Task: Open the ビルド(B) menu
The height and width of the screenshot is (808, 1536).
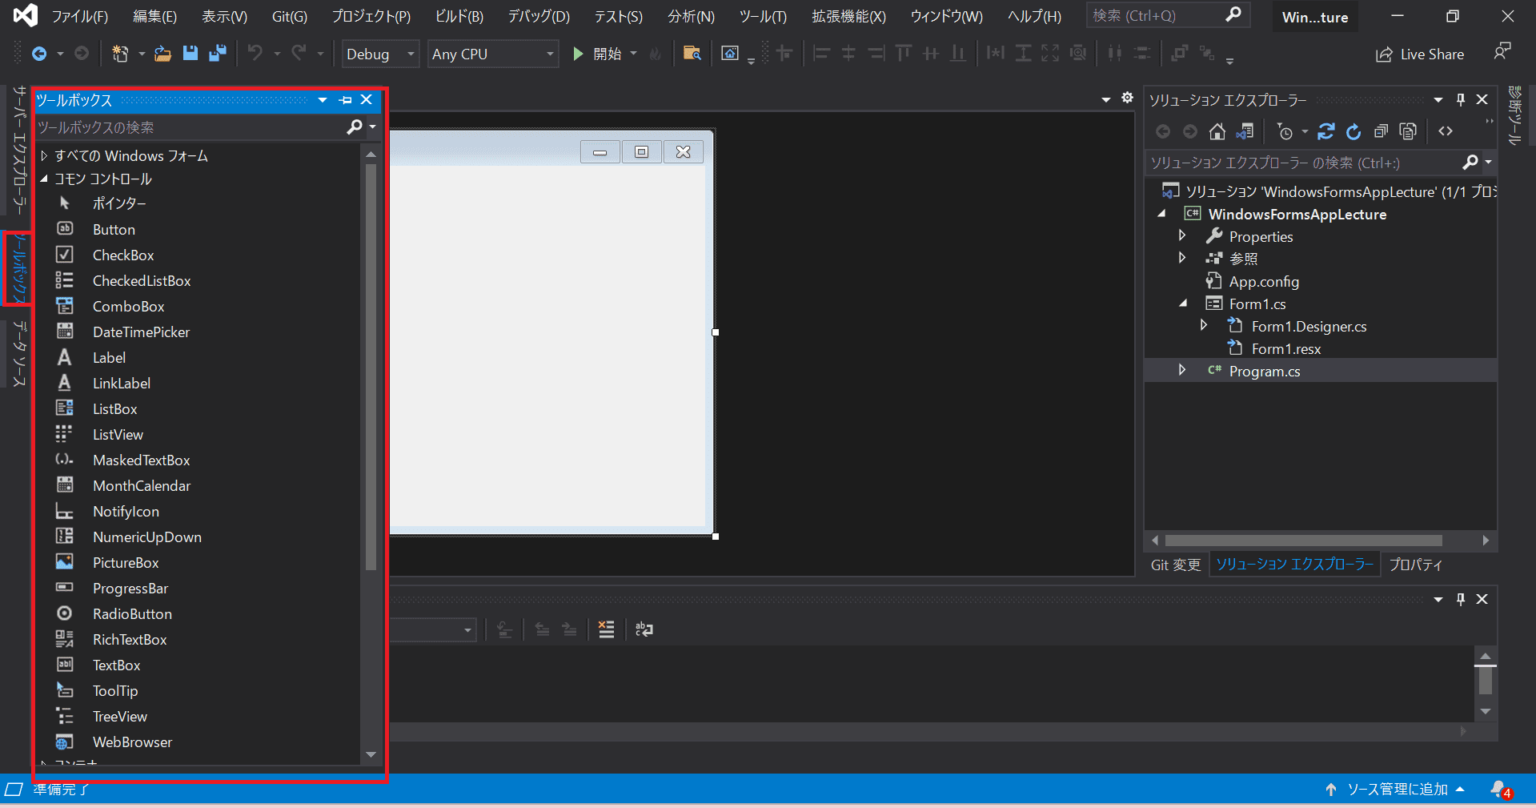Action: tap(459, 16)
